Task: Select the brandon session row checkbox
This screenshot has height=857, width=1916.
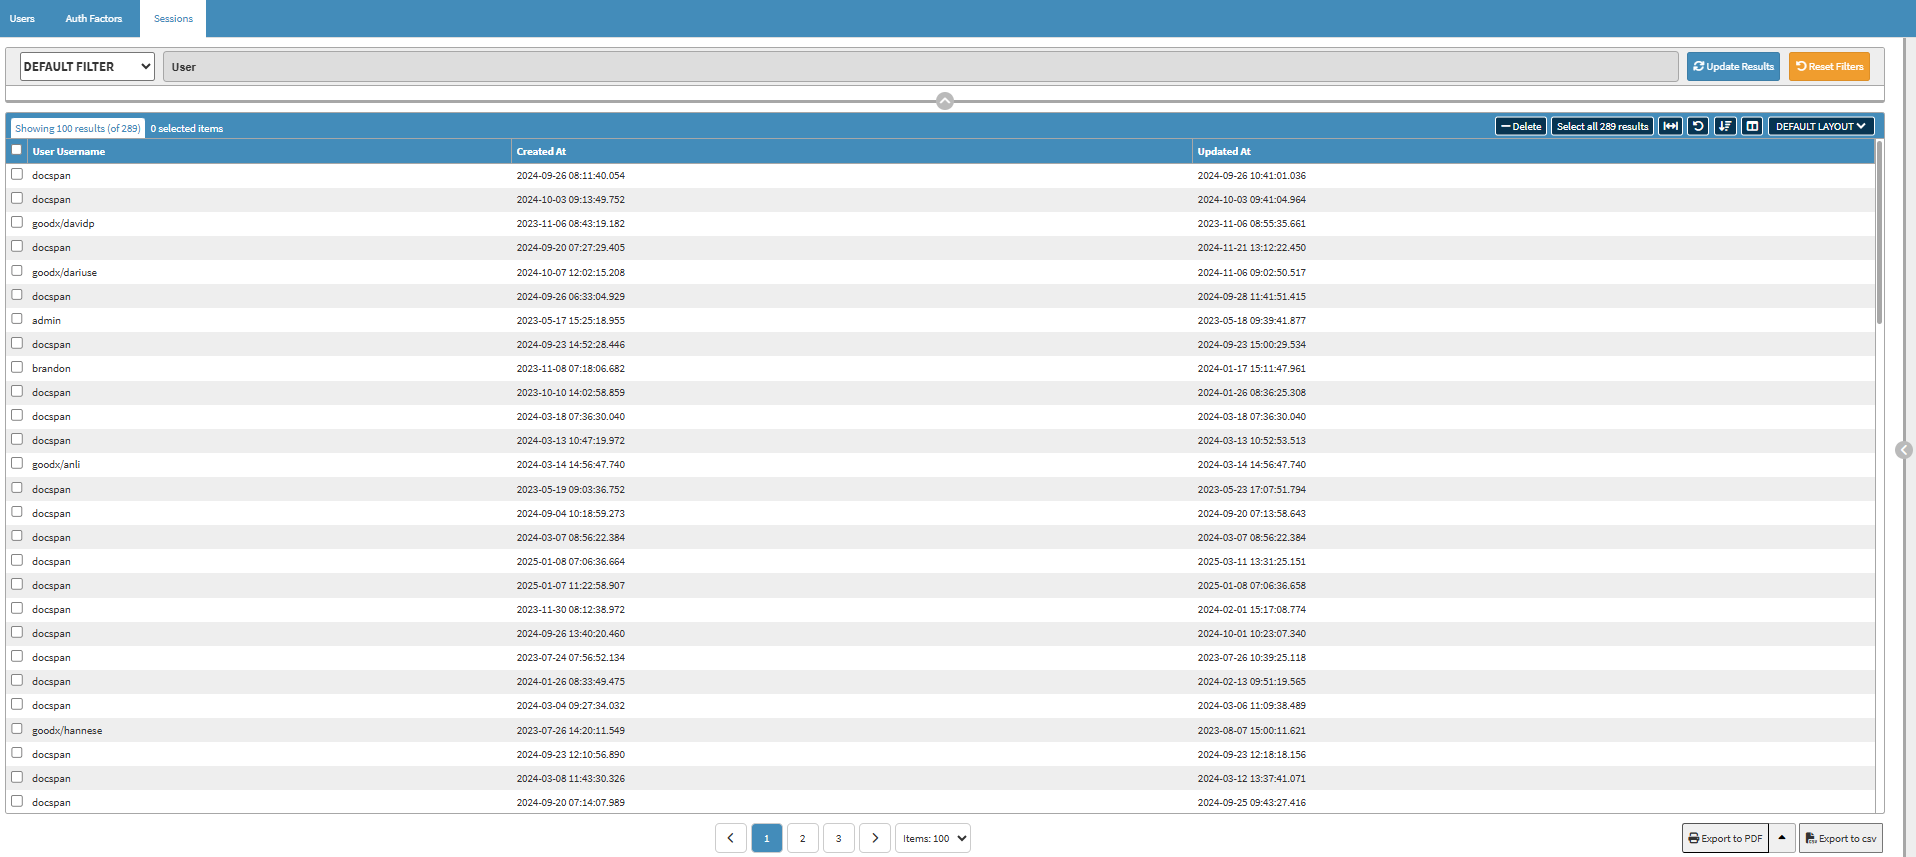Action: [x=17, y=367]
